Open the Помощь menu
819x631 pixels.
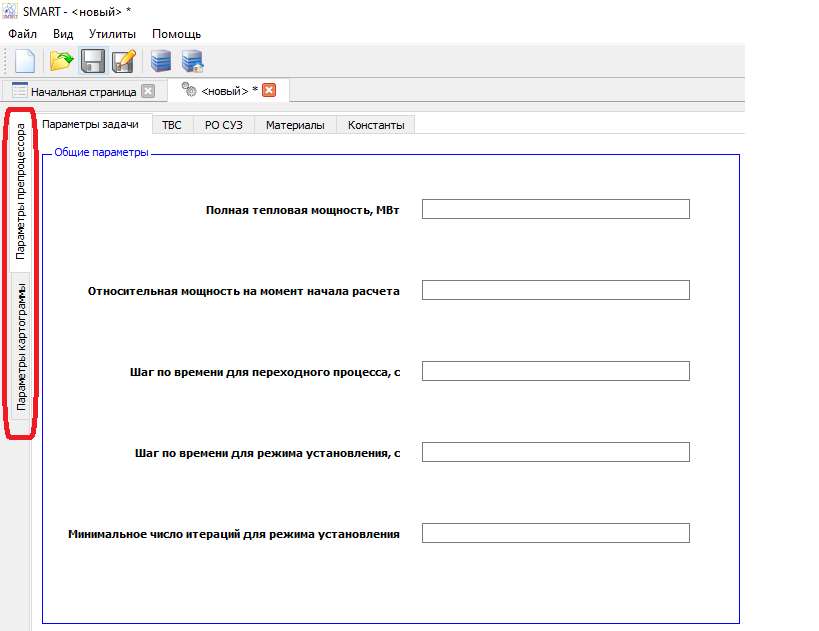(x=177, y=34)
